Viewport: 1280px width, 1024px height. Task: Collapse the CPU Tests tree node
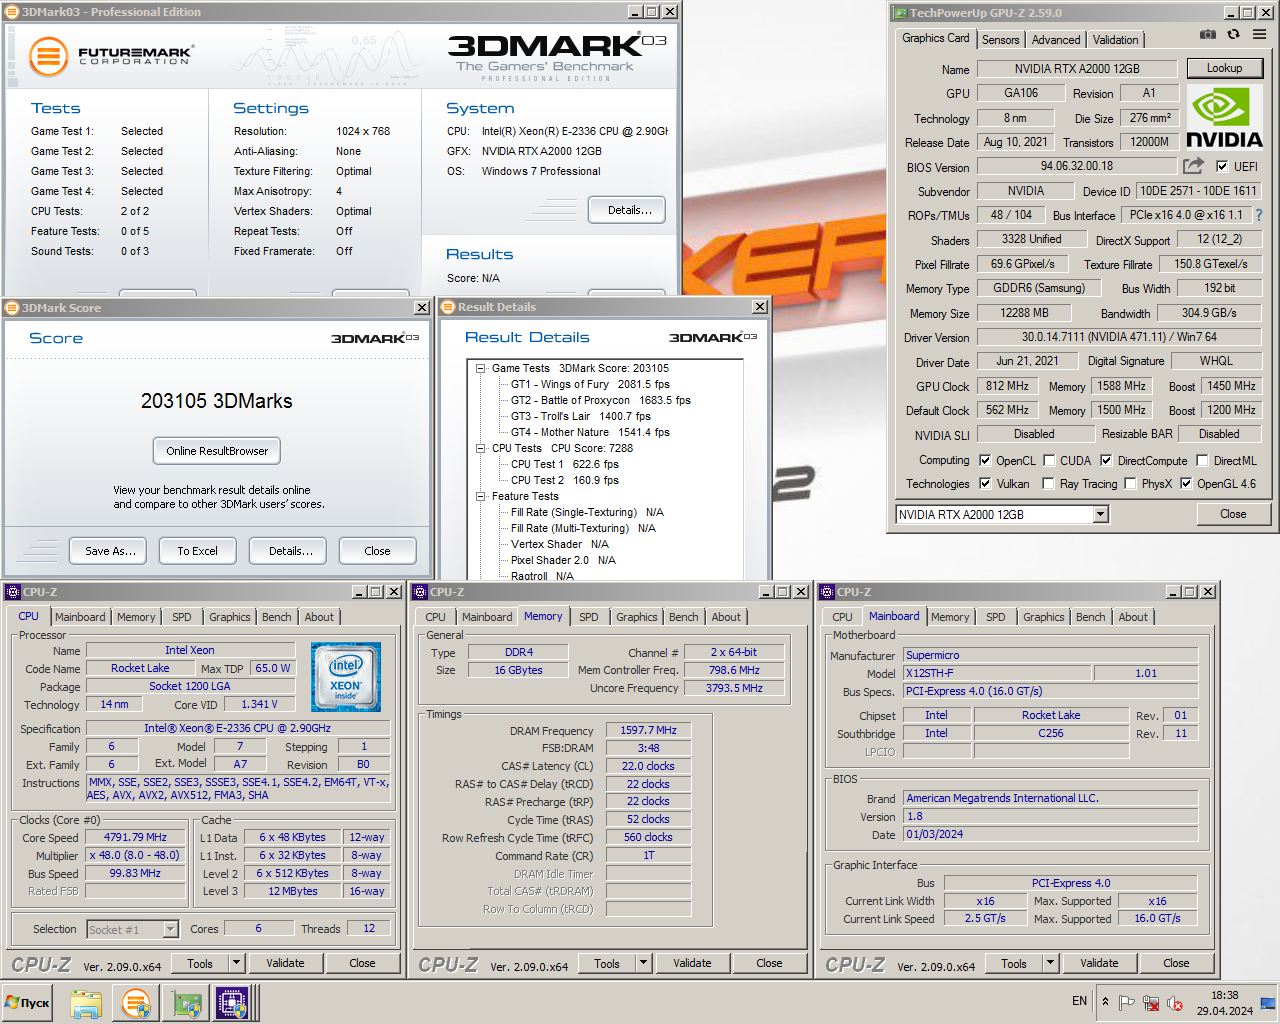pos(480,448)
